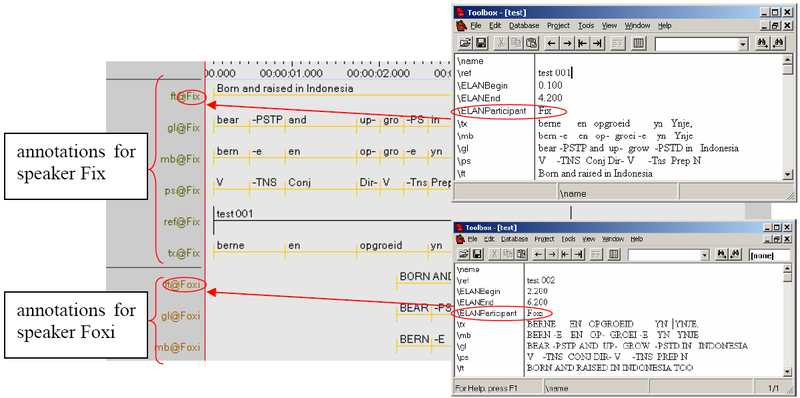Click Open icon in upper Toolbox window

tap(465, 43)
